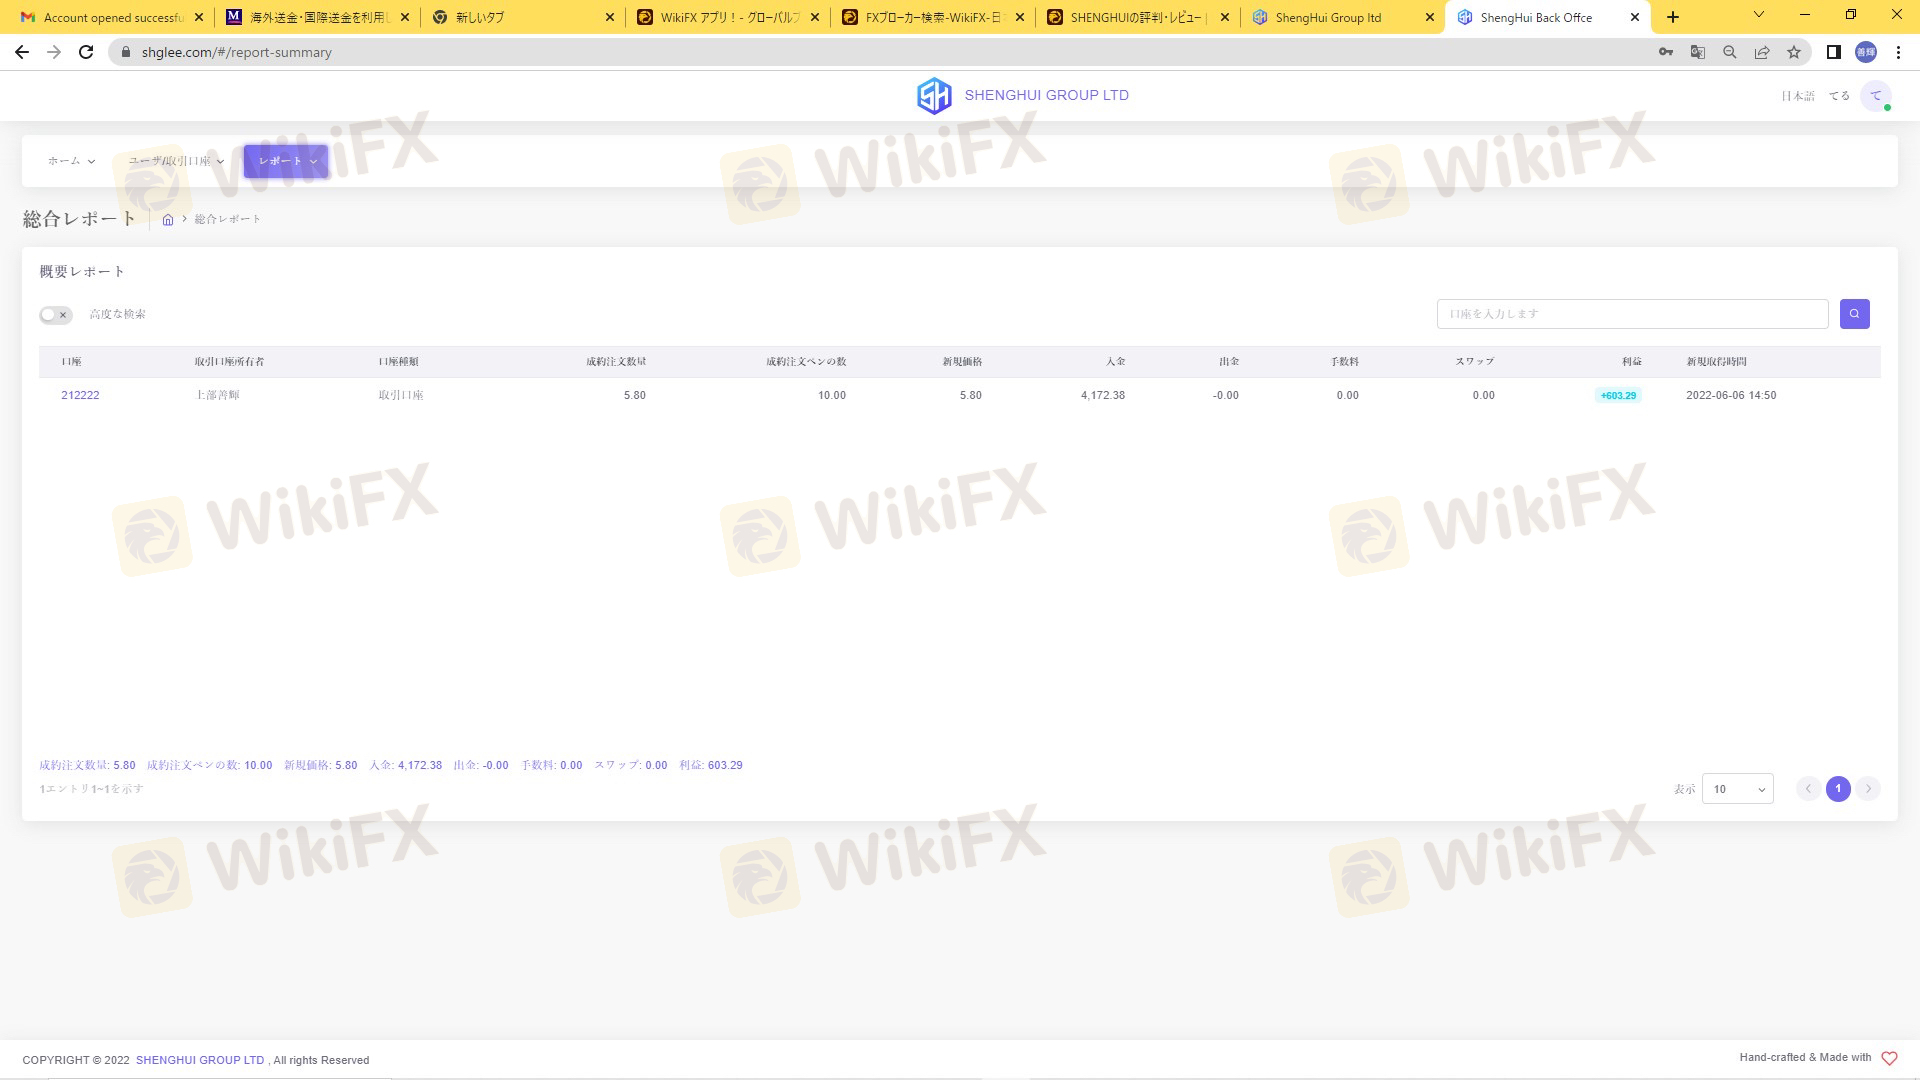Click the 口座 column header
Viewport: 1920px width, 1080px height.
[71, 362]
